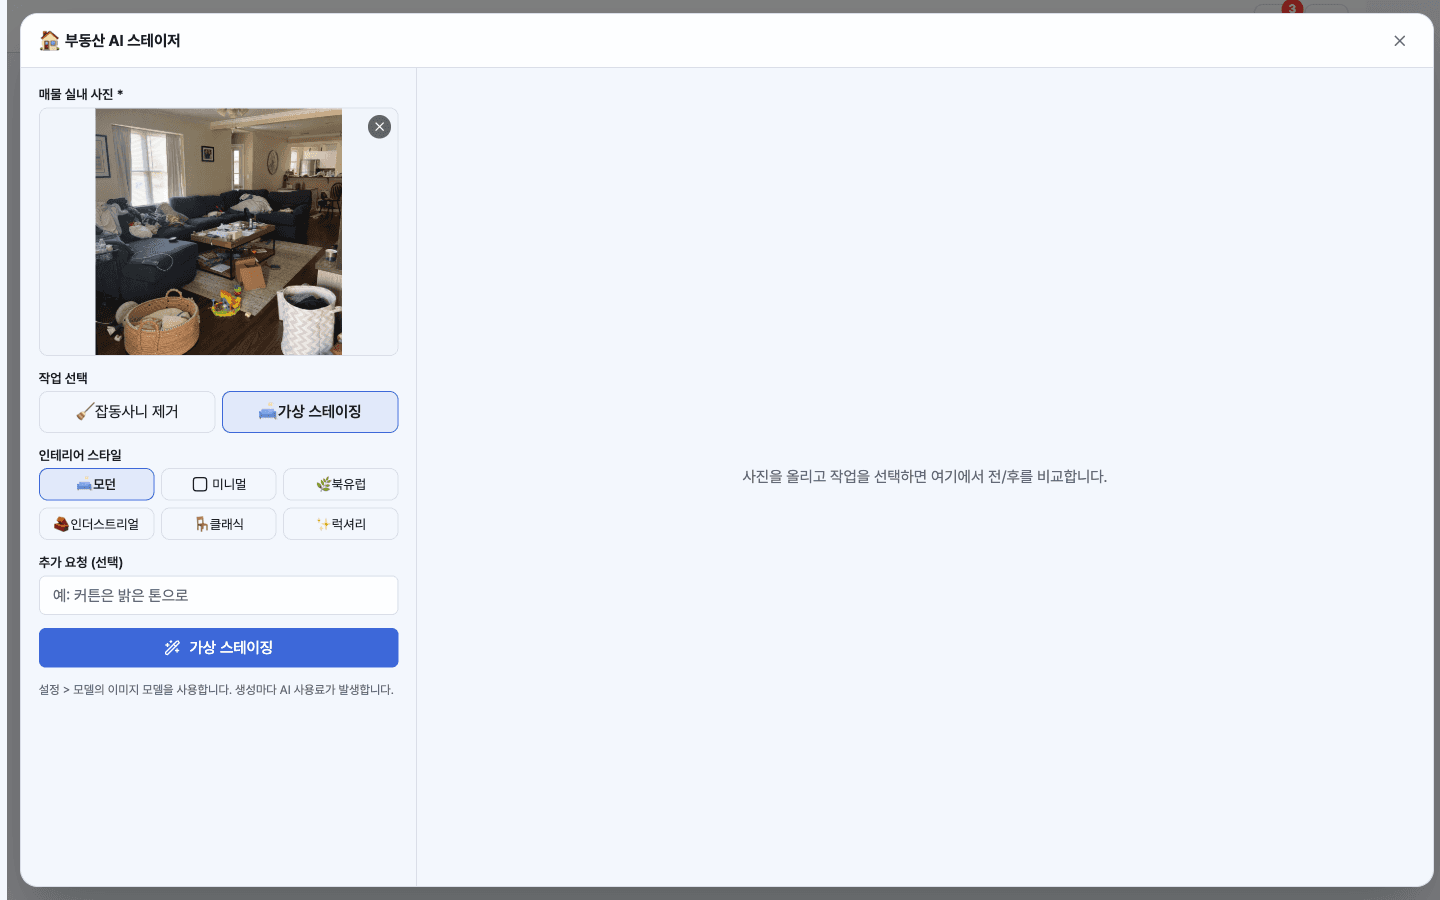Close the 부동산 AI 스테이저 dialog
The height and width of the screenshot is (900, 1440).
coord(1399,41)
